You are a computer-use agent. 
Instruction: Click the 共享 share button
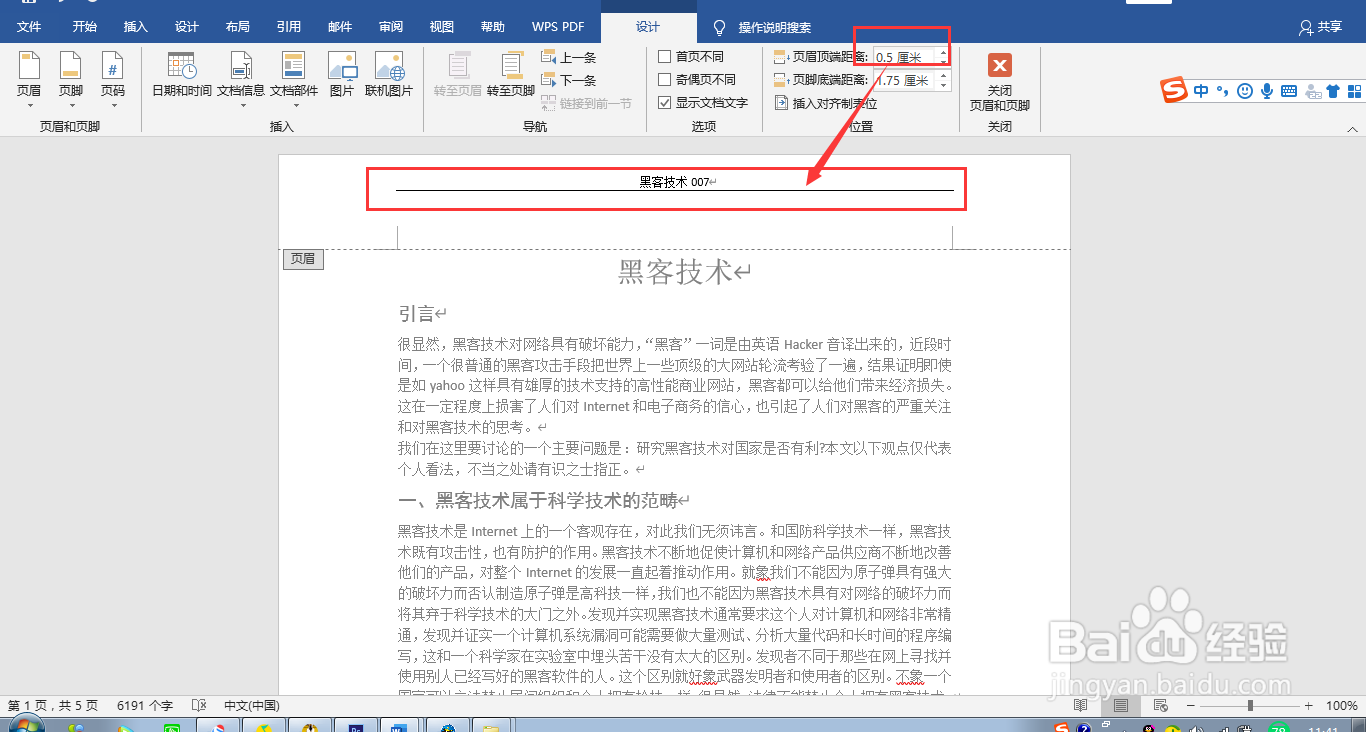pos(1320,27)
